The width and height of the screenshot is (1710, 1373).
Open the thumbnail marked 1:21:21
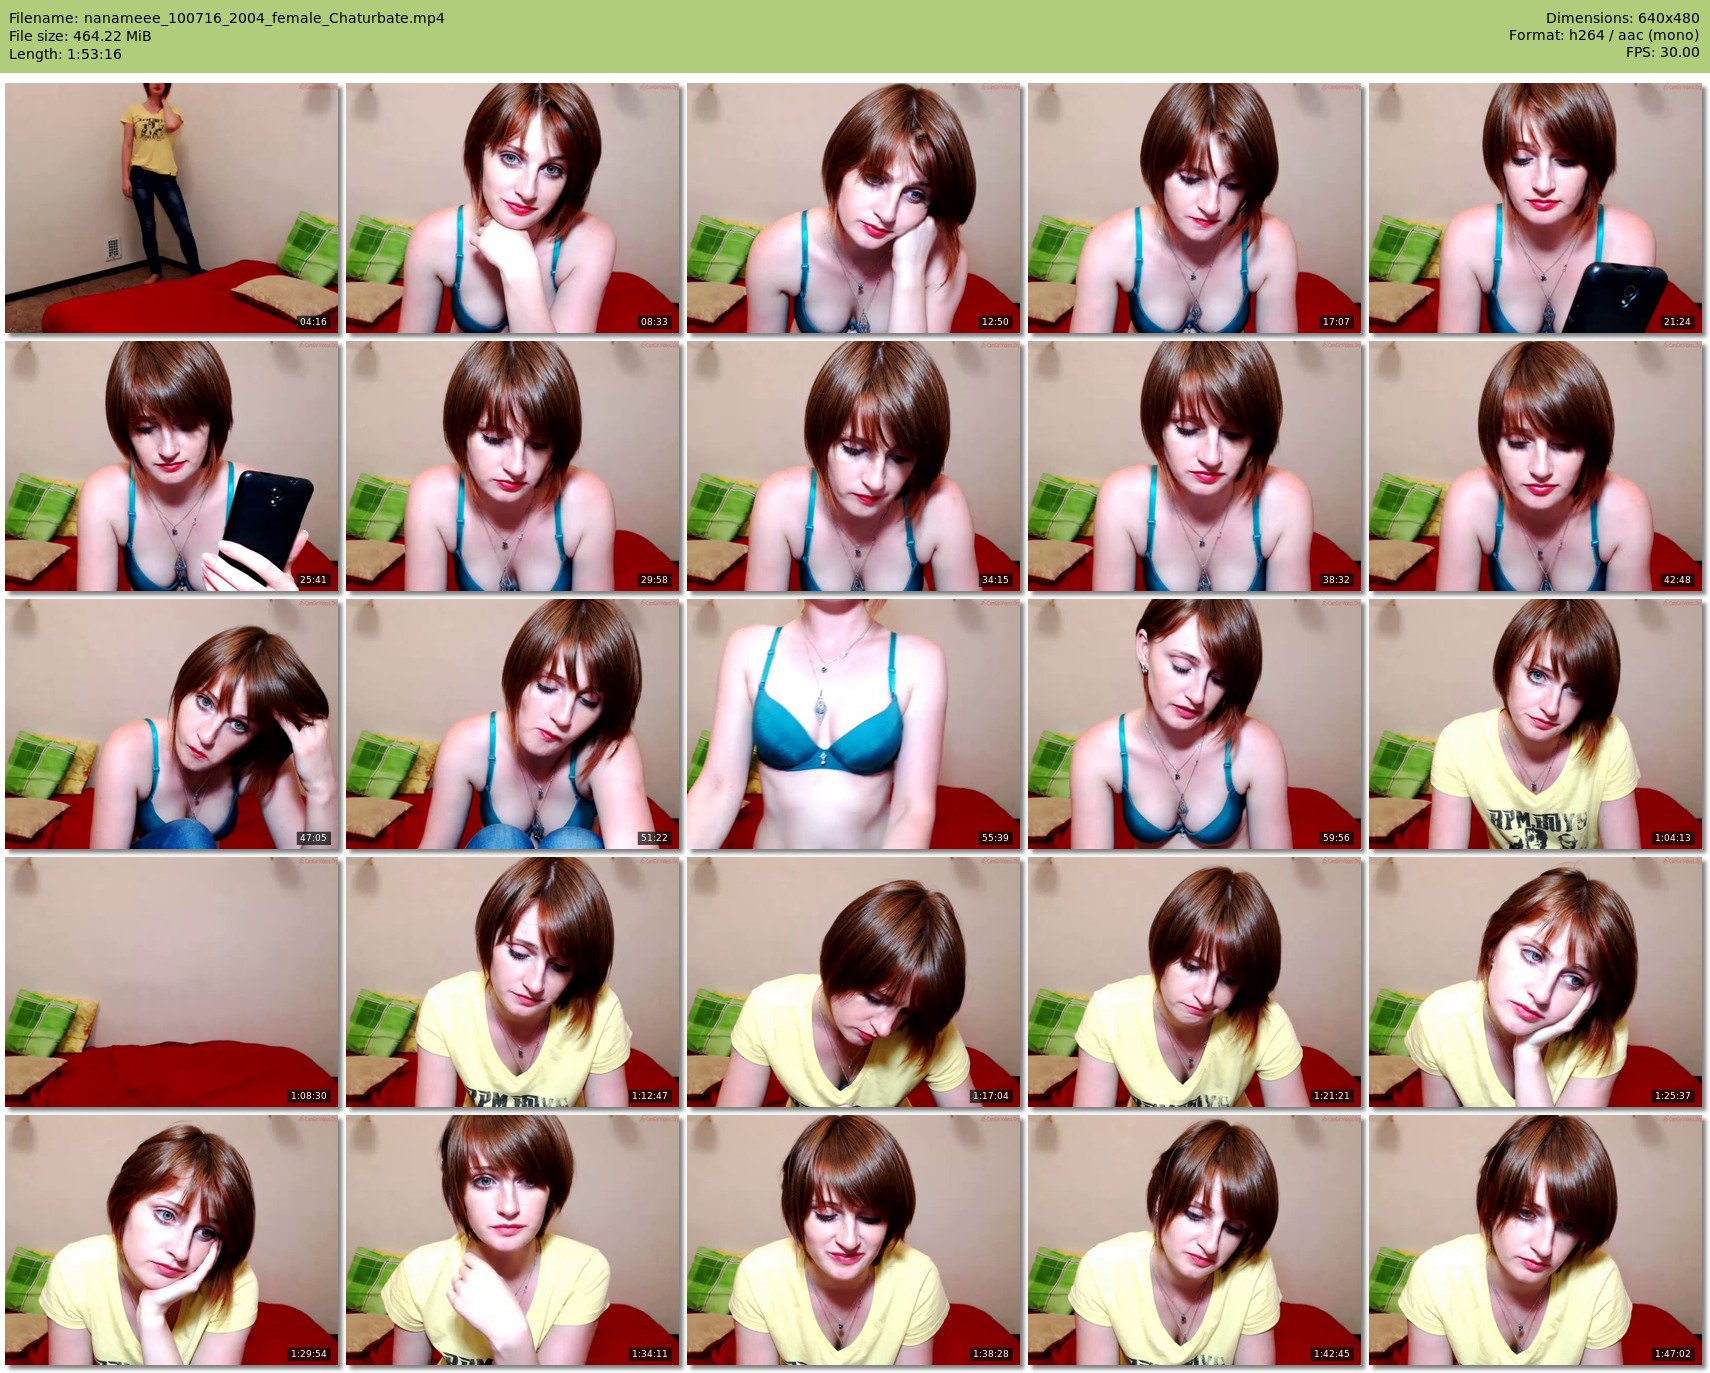(1195, 982)
